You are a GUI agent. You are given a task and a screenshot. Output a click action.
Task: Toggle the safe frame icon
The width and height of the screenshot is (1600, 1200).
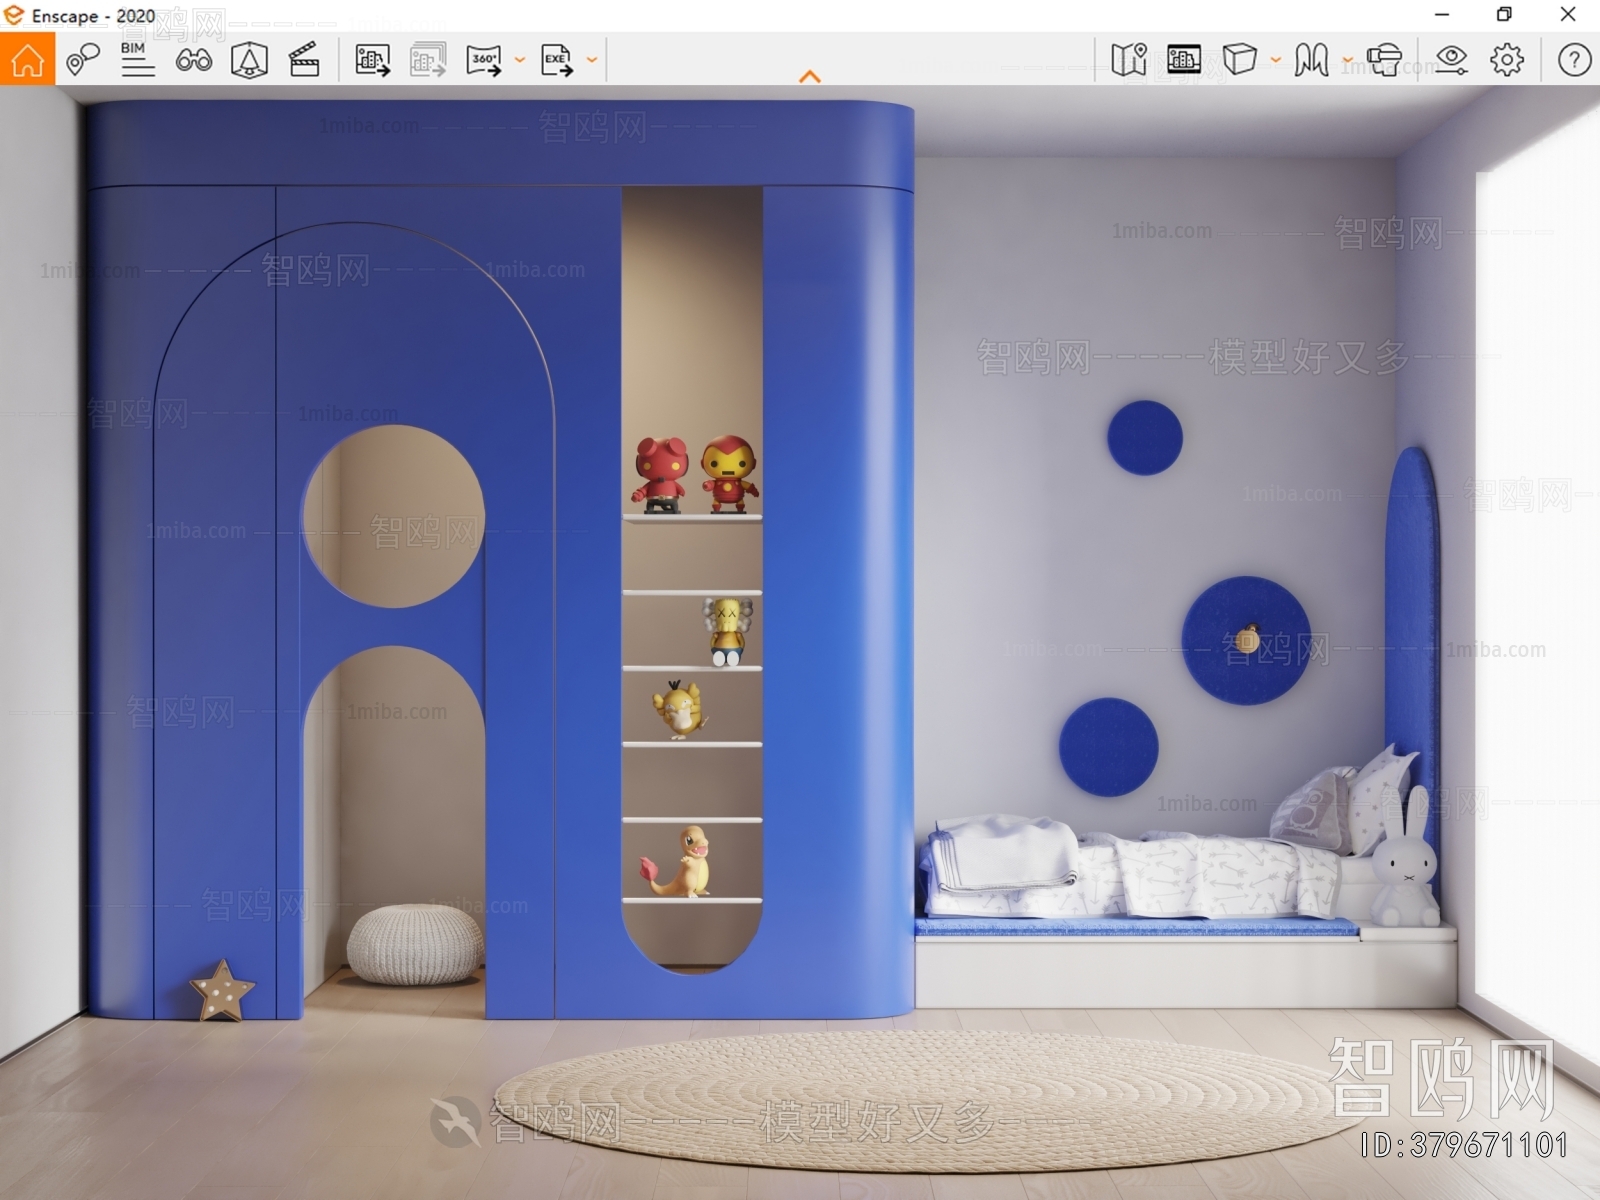[1184, 60]
